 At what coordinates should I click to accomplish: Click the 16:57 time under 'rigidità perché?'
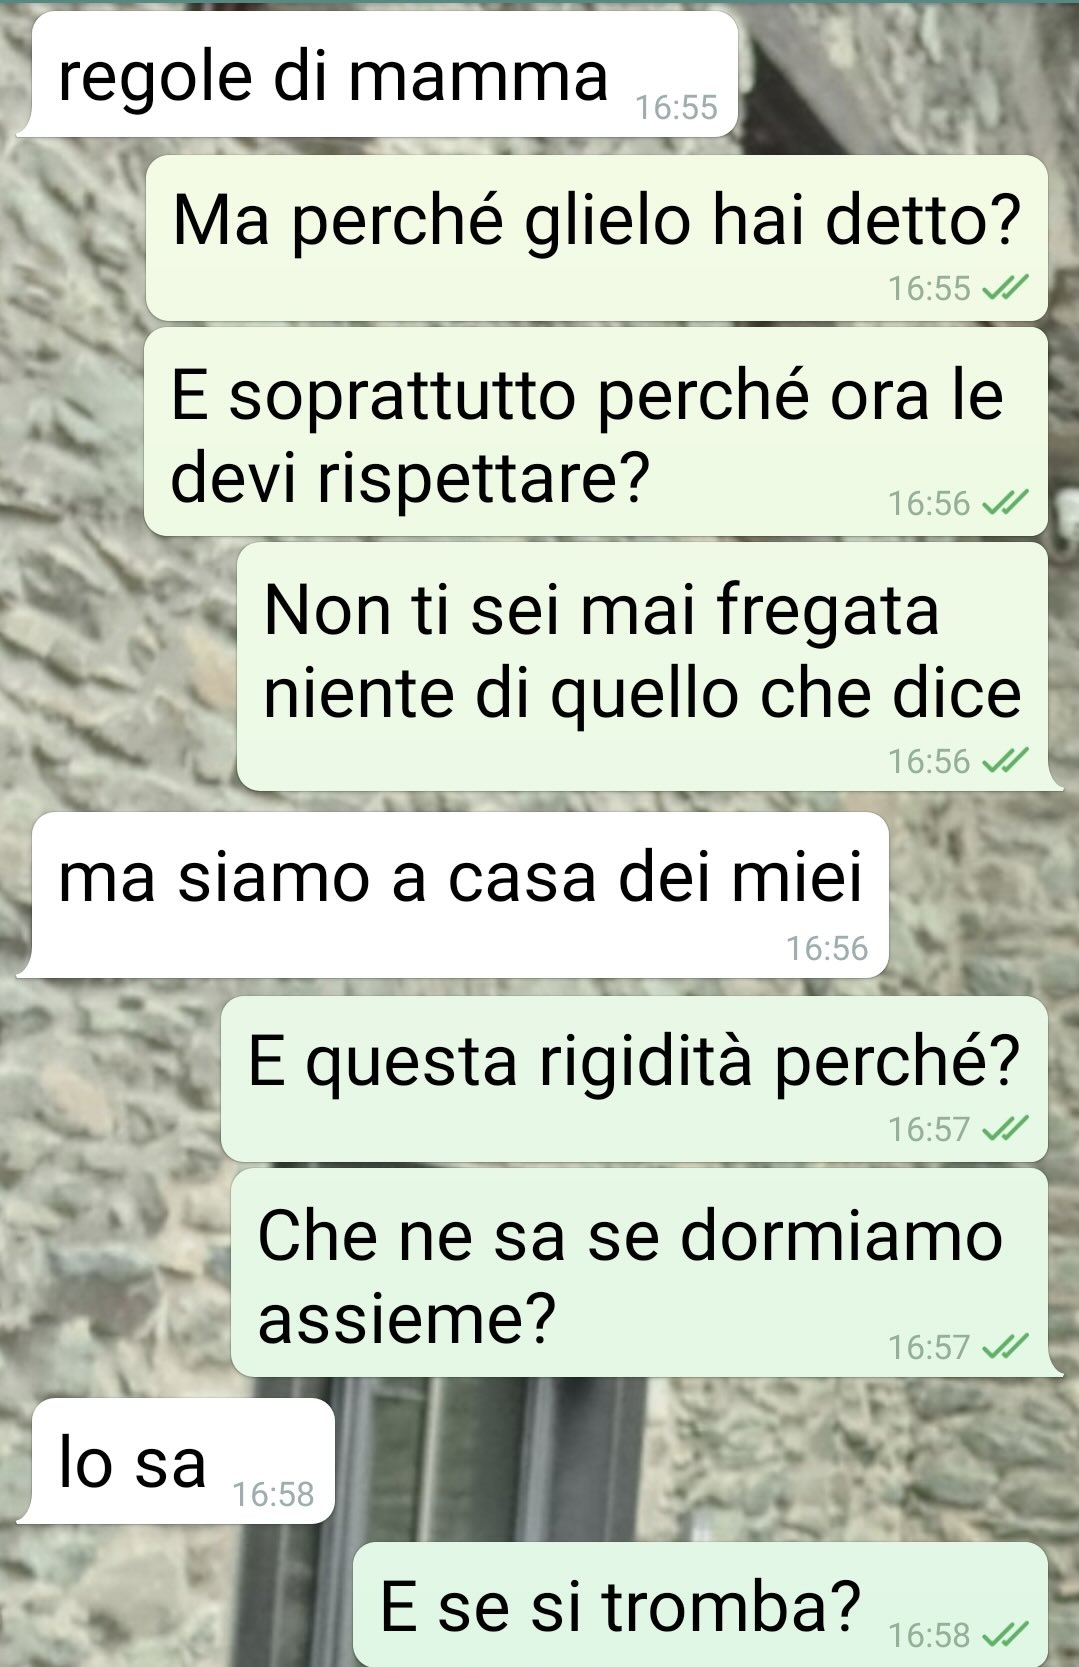[x=930, y=1130]
